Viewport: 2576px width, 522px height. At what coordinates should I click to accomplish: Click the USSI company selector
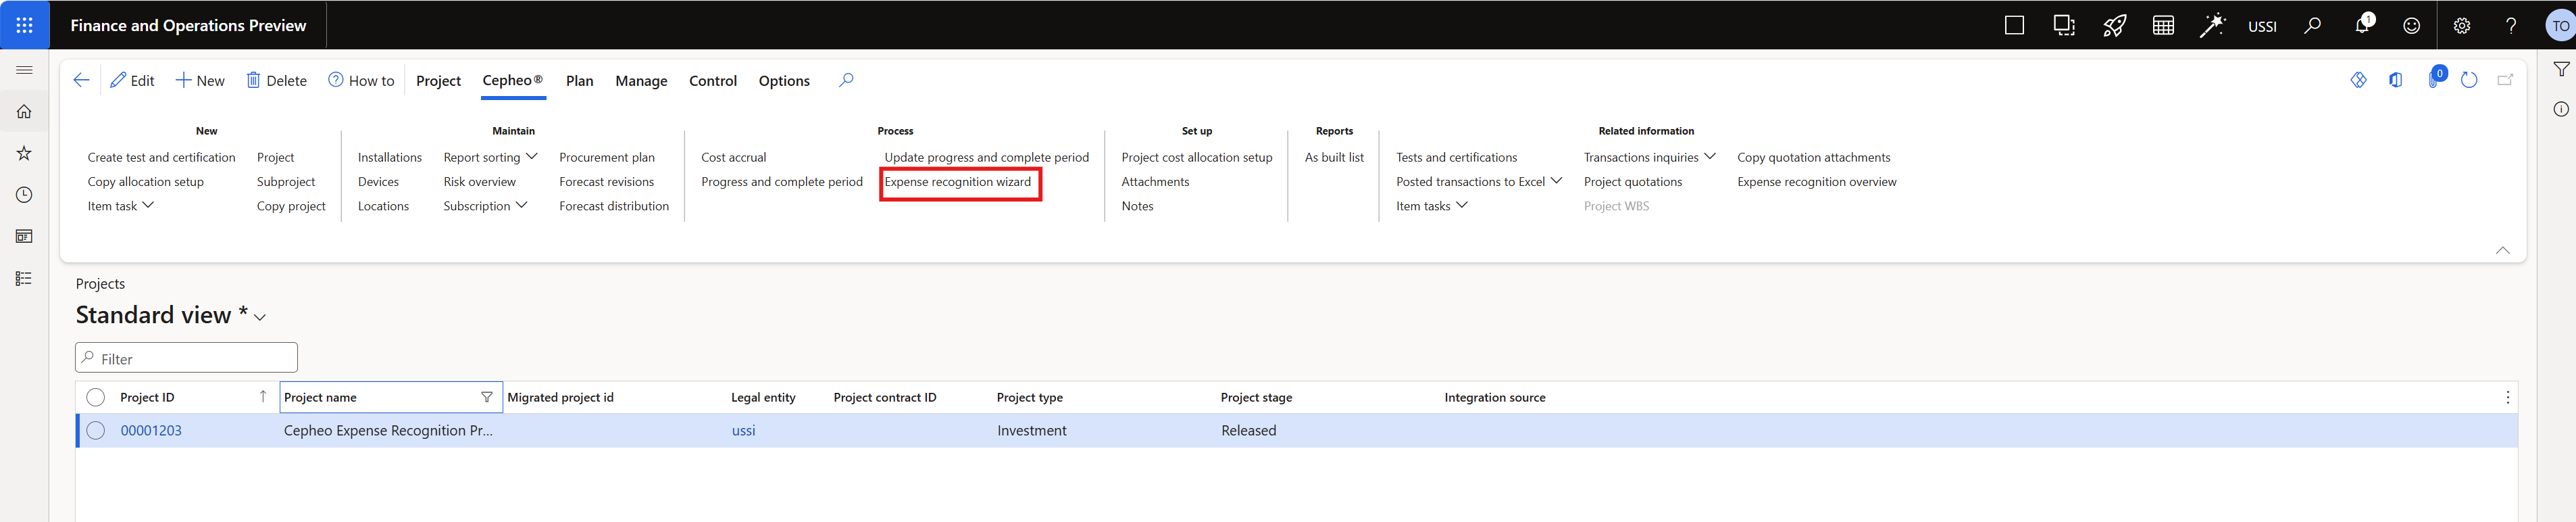click(x=2262, y=27)
